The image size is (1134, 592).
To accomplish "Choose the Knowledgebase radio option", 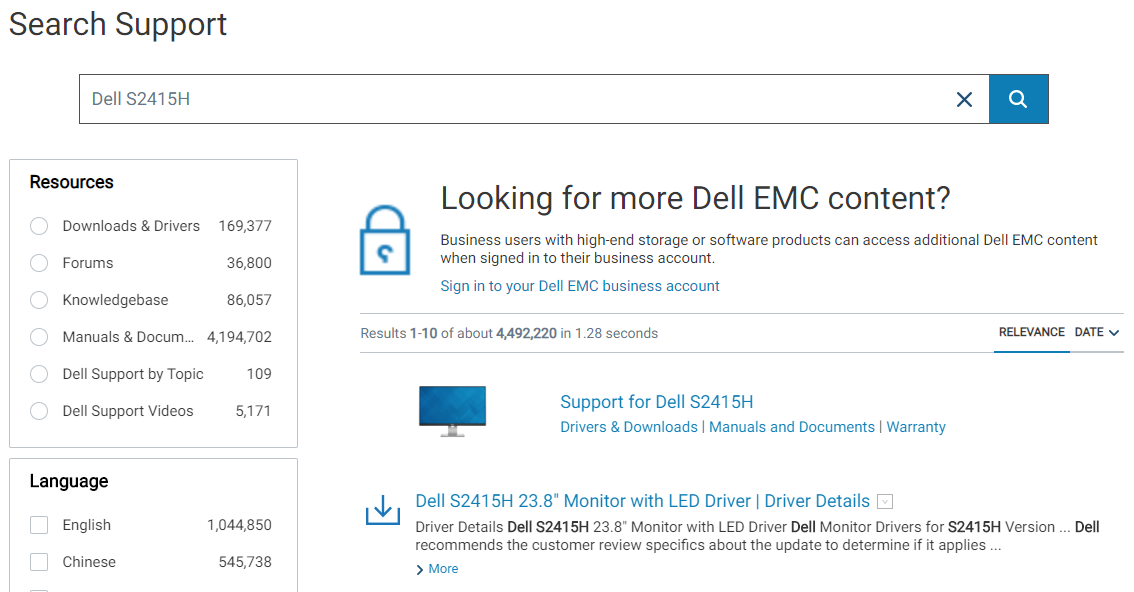I will click(x=39, y=300).
